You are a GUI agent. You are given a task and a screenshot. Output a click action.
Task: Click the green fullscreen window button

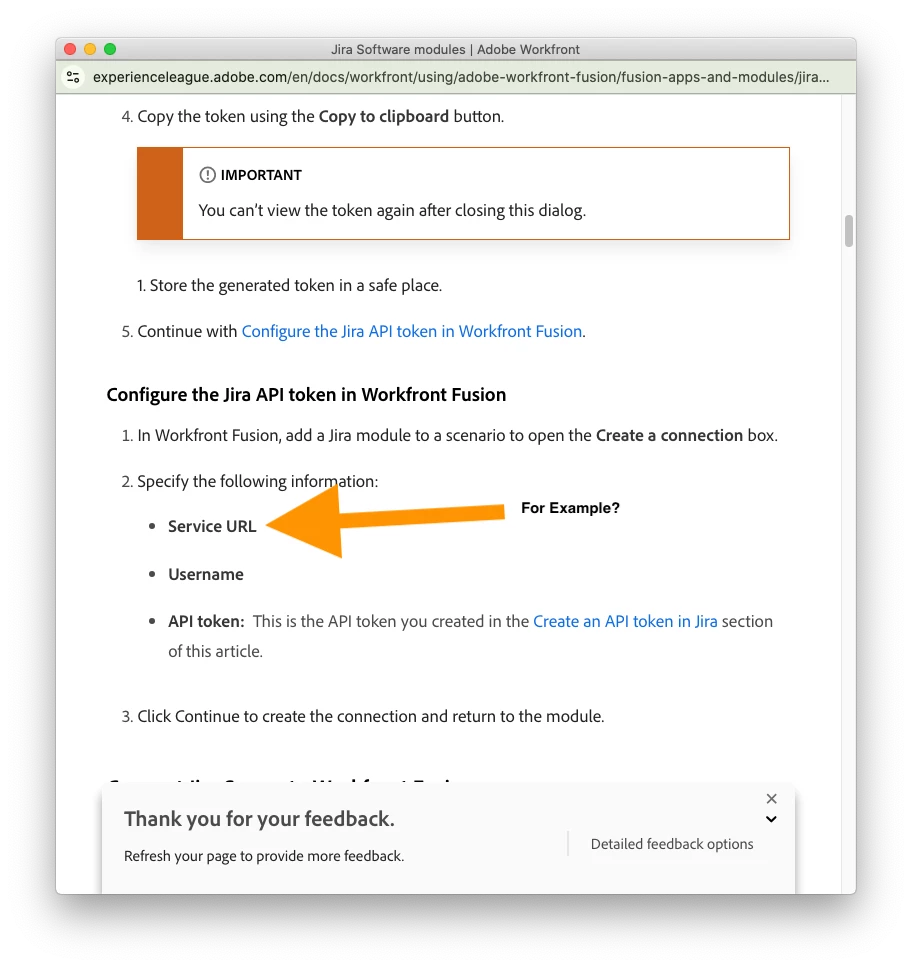[x=110, y=49]
